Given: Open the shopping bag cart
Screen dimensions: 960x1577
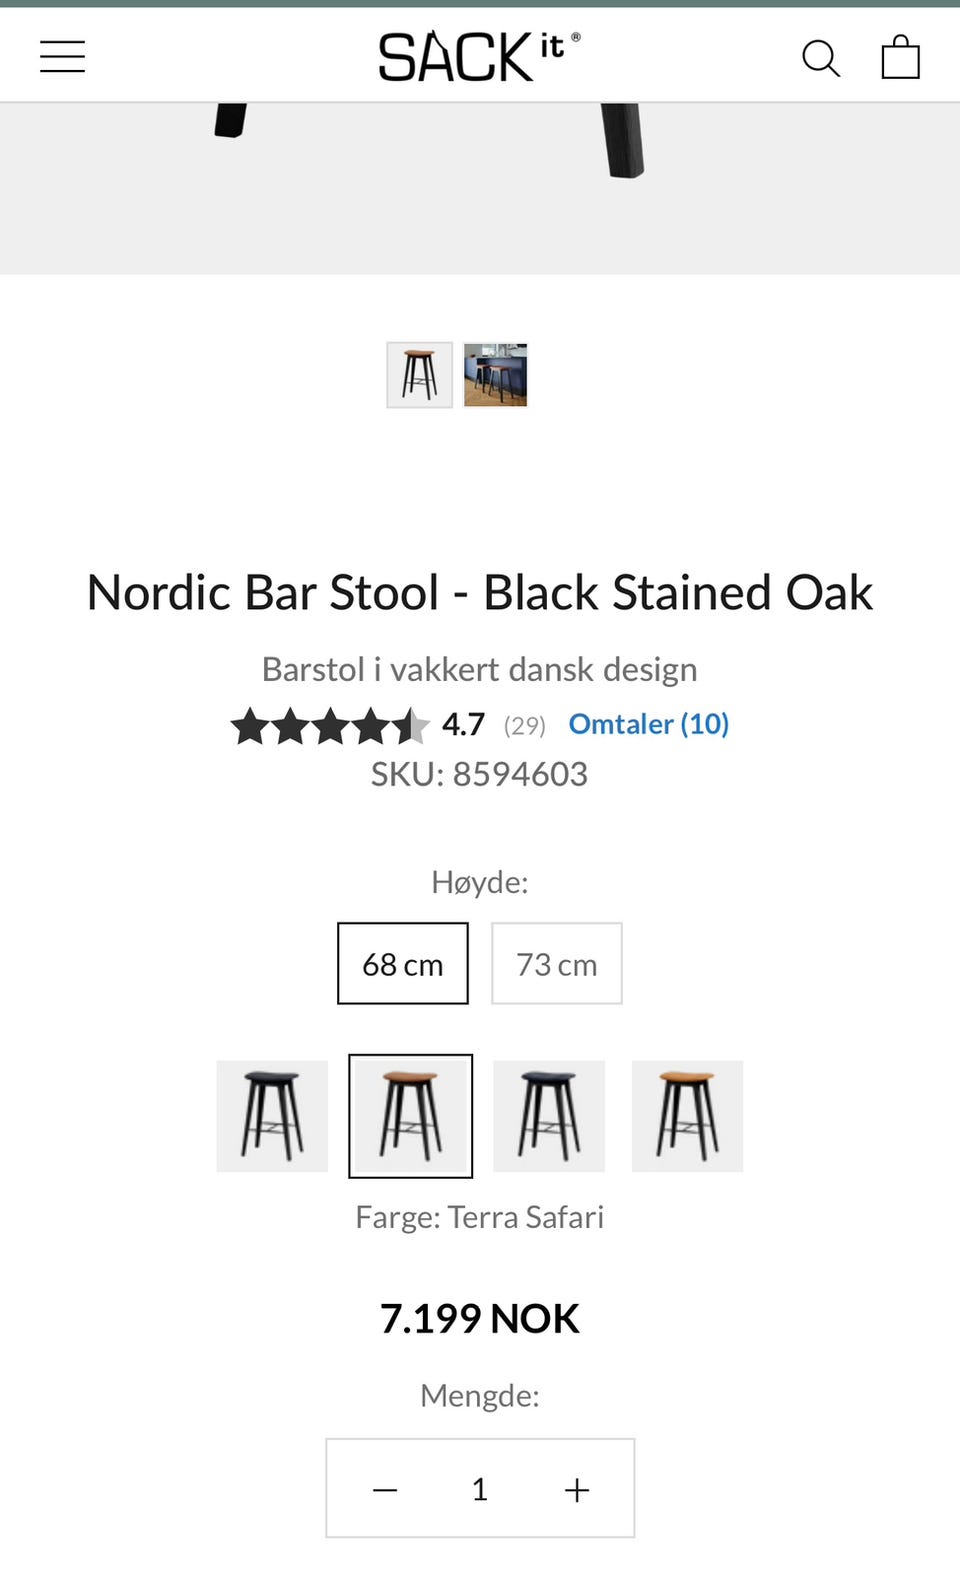Looking at the screenshot, I should pyautogui.click(x=900, y=57).
